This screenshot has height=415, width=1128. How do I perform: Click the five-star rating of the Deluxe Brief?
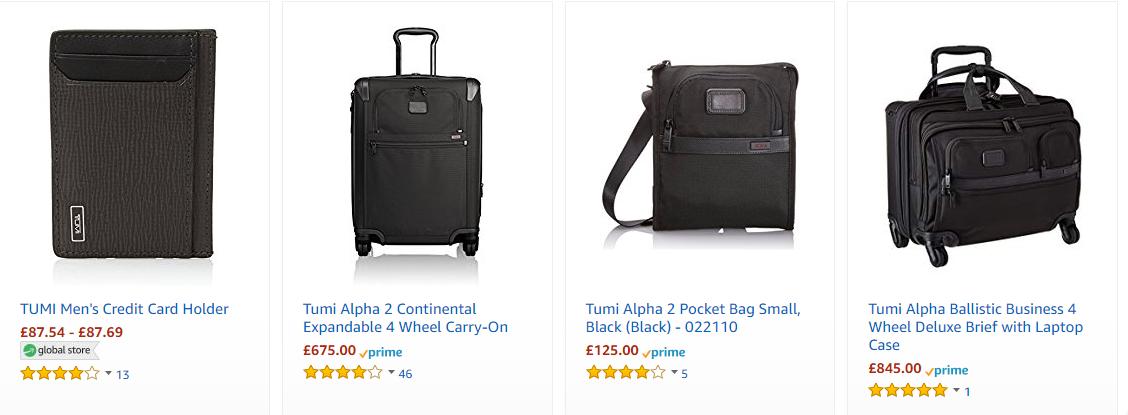[x=908, y=391]
